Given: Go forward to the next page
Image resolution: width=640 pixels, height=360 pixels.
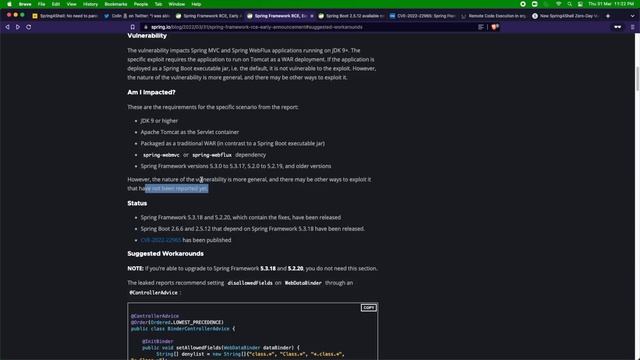Looking at the screenshot, I should [x=18, y=27].
